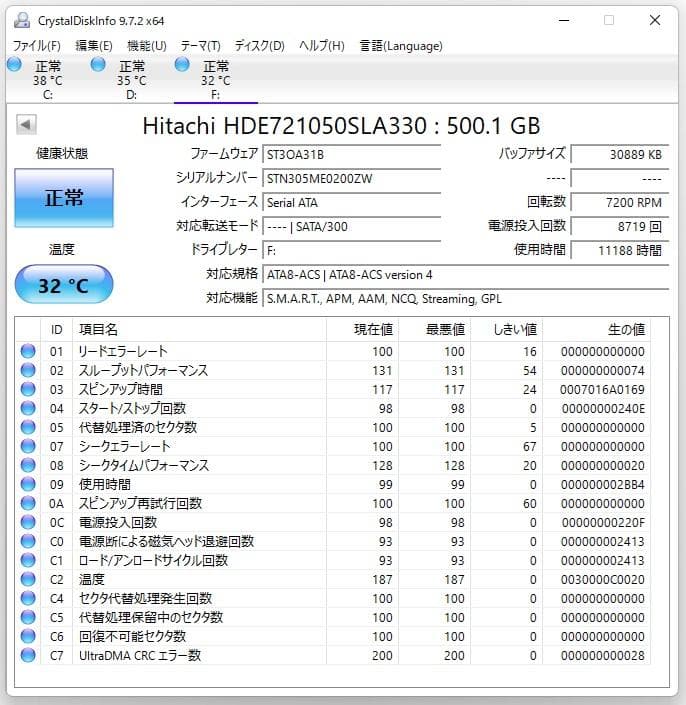Minimize the CrystalDiskInfo window

pos(564,20)
